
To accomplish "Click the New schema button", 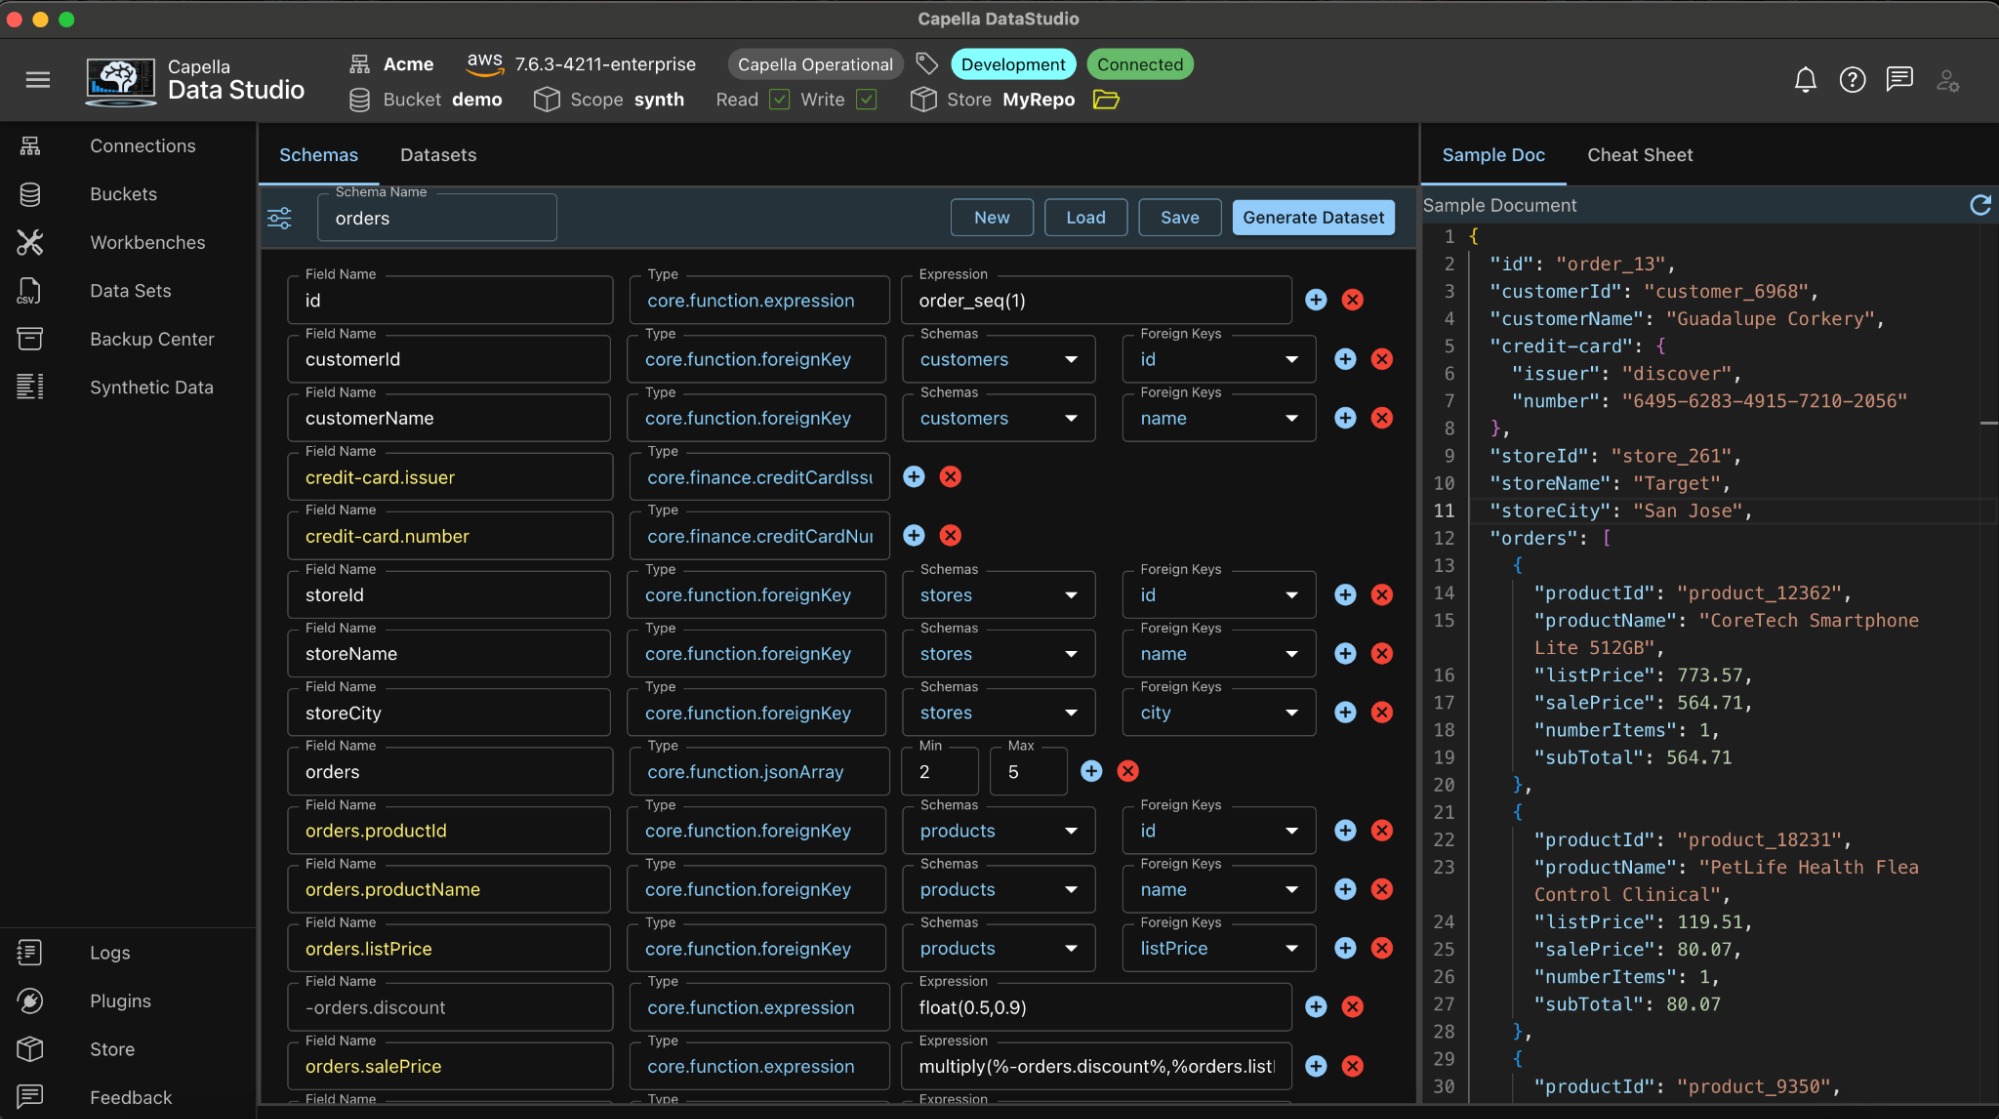I will click(x=991, y=217).
